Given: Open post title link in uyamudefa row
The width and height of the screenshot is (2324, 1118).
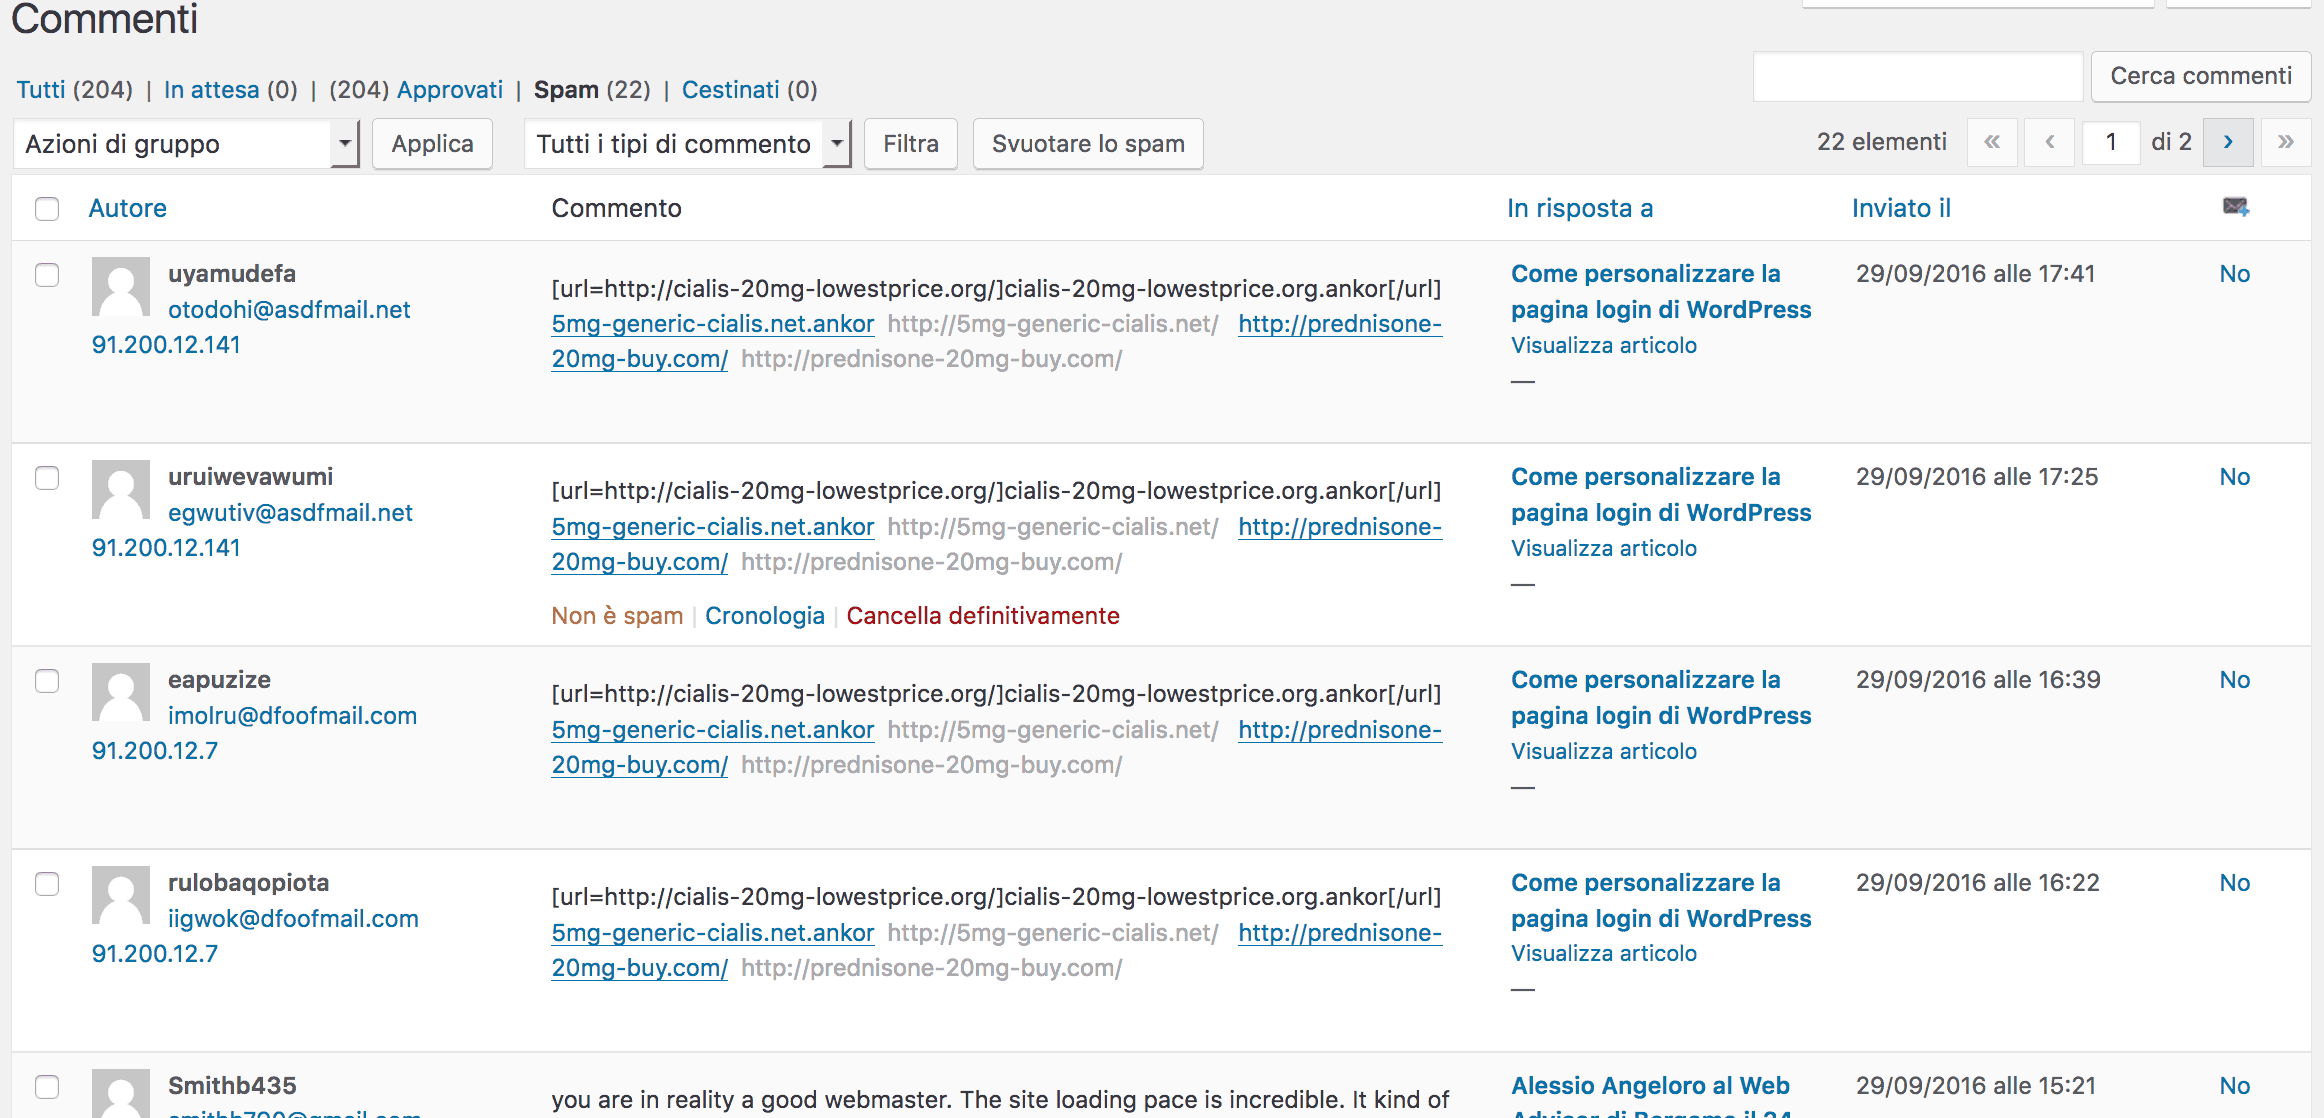Looking at the screenshot, I should point(1661,292).
